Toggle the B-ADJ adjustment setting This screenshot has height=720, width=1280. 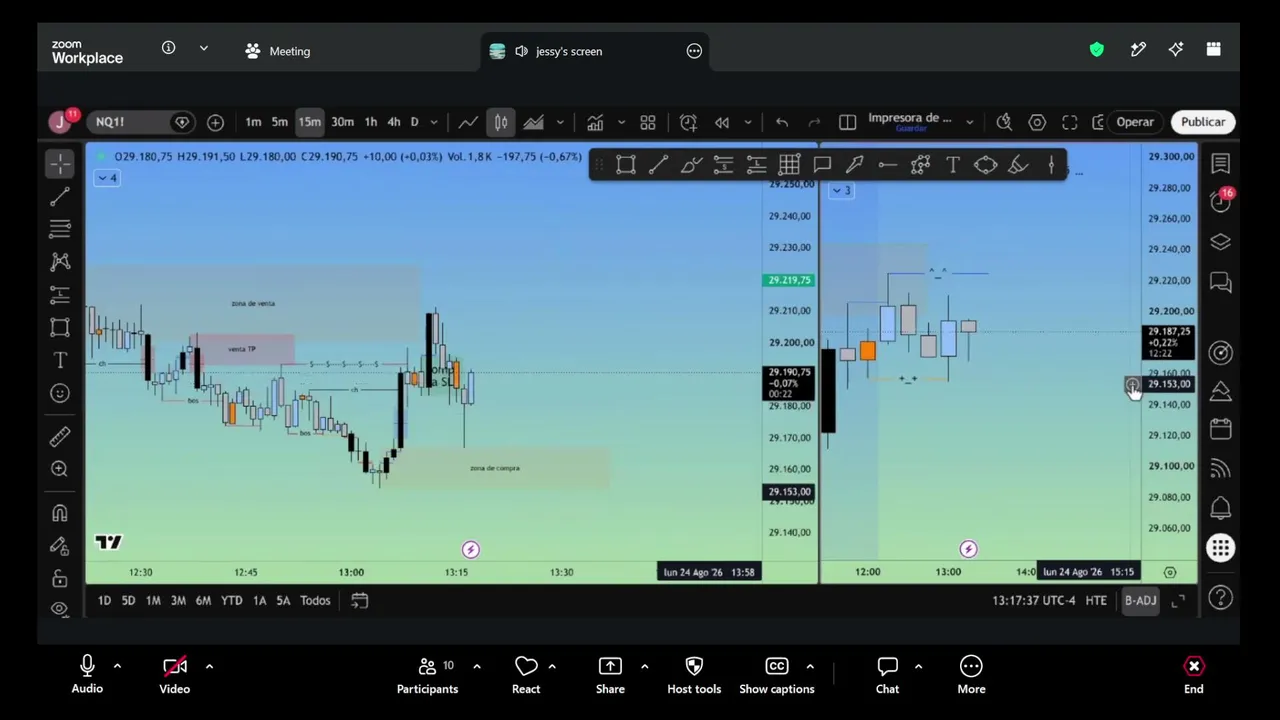[x=1140, y=600]
